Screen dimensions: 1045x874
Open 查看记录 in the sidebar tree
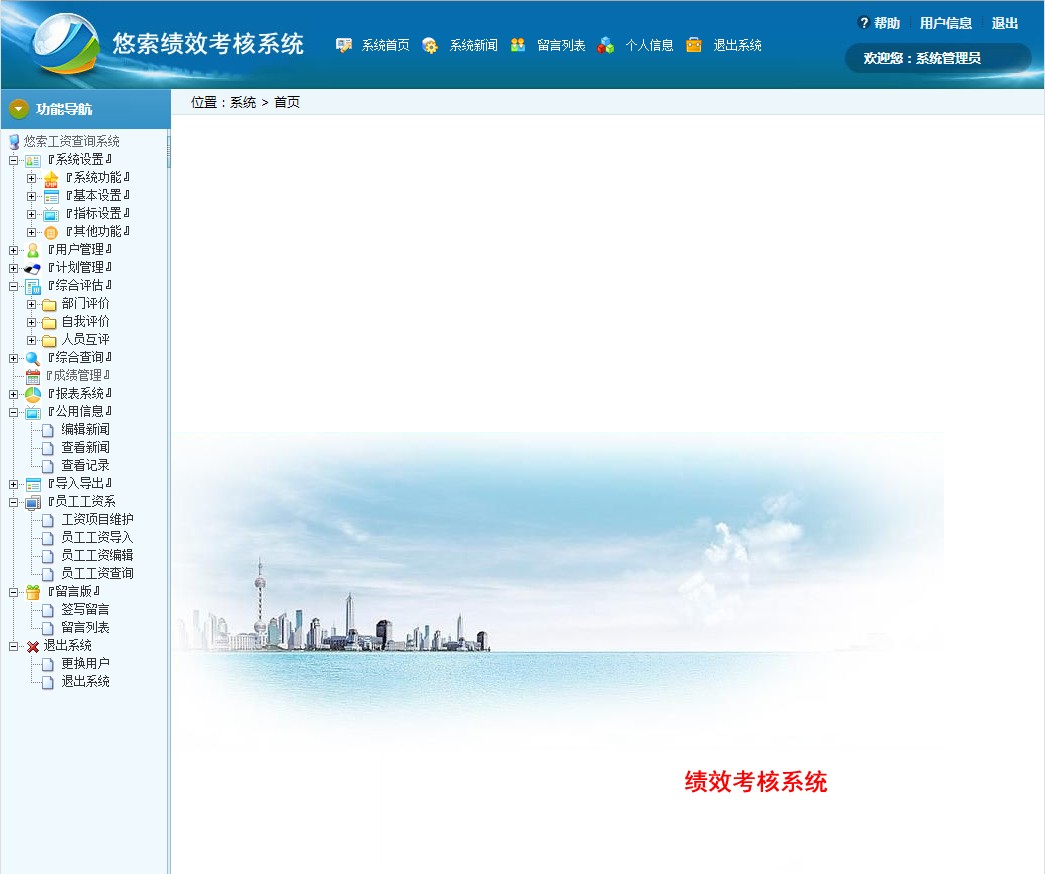tap(85, 465)
